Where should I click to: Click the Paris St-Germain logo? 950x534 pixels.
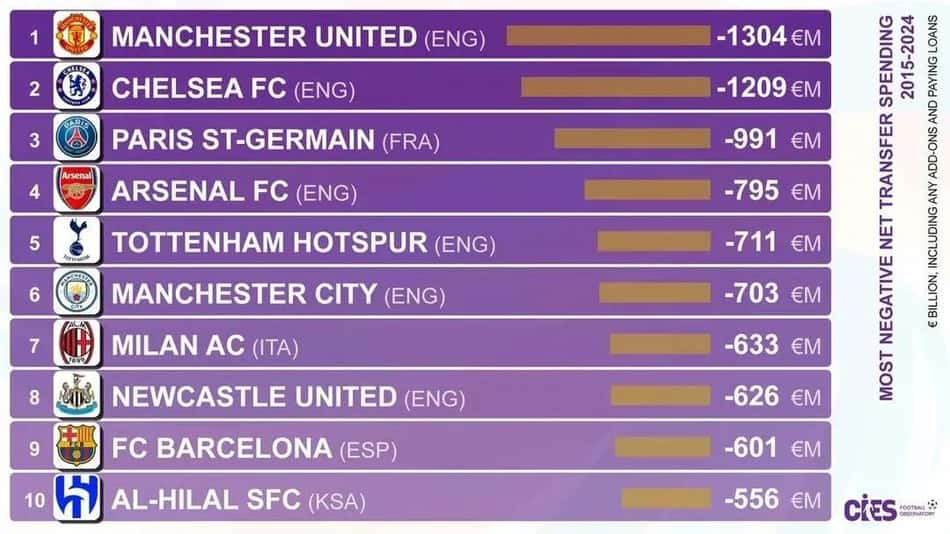pos(76,138)
